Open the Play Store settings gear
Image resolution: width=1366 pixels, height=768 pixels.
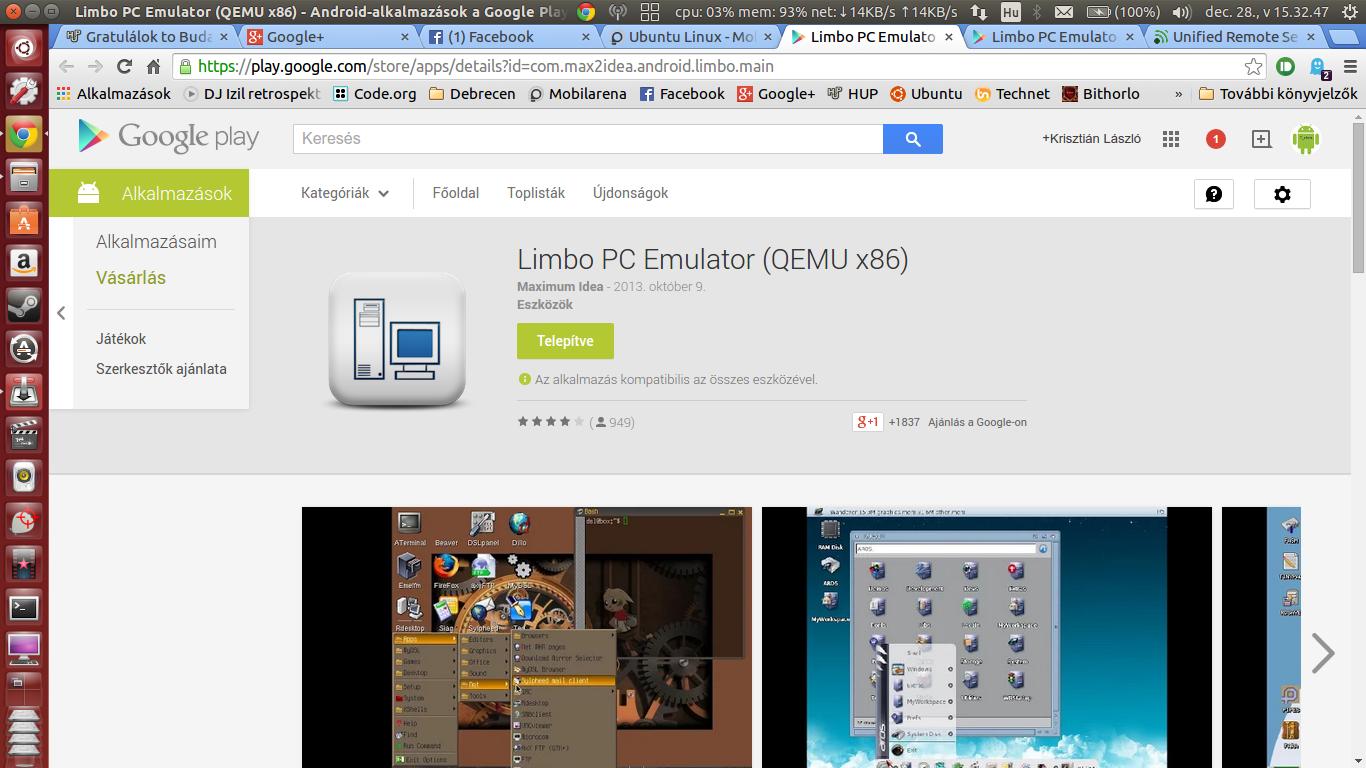(x=1282, y=194)
